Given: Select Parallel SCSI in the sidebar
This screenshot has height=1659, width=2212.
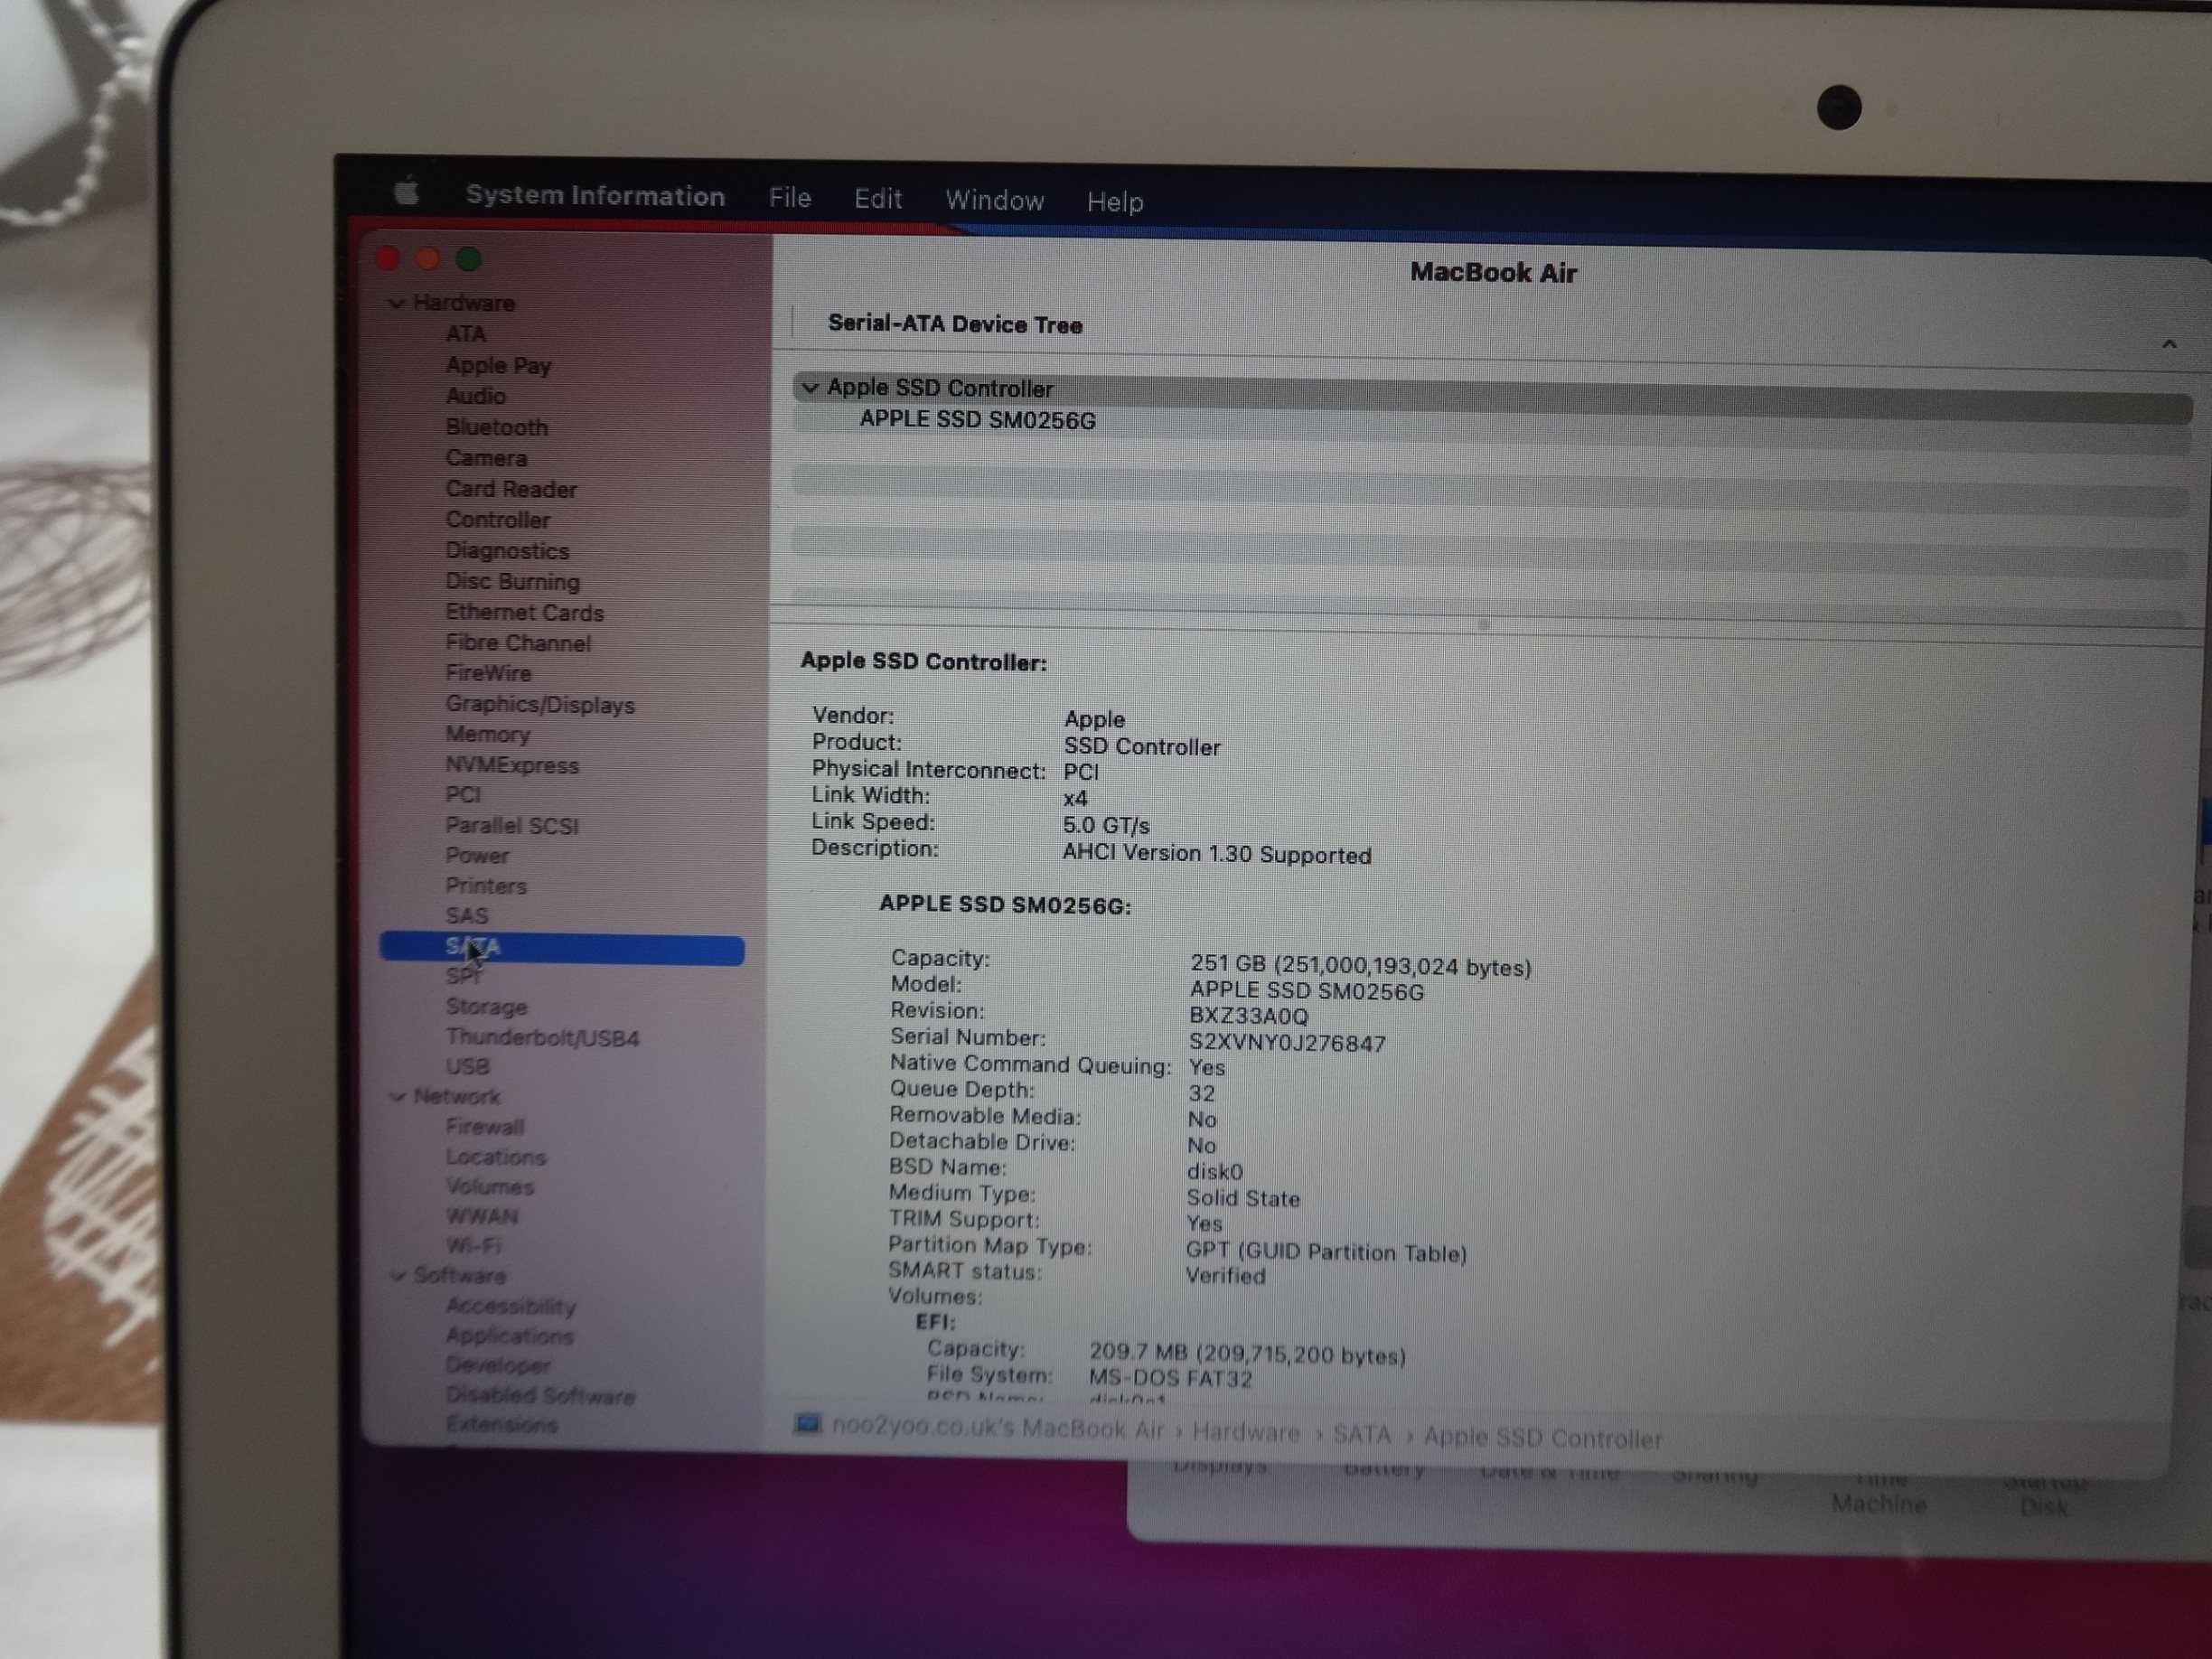Looking at the screenshot, I should click(x=512, y=826).
